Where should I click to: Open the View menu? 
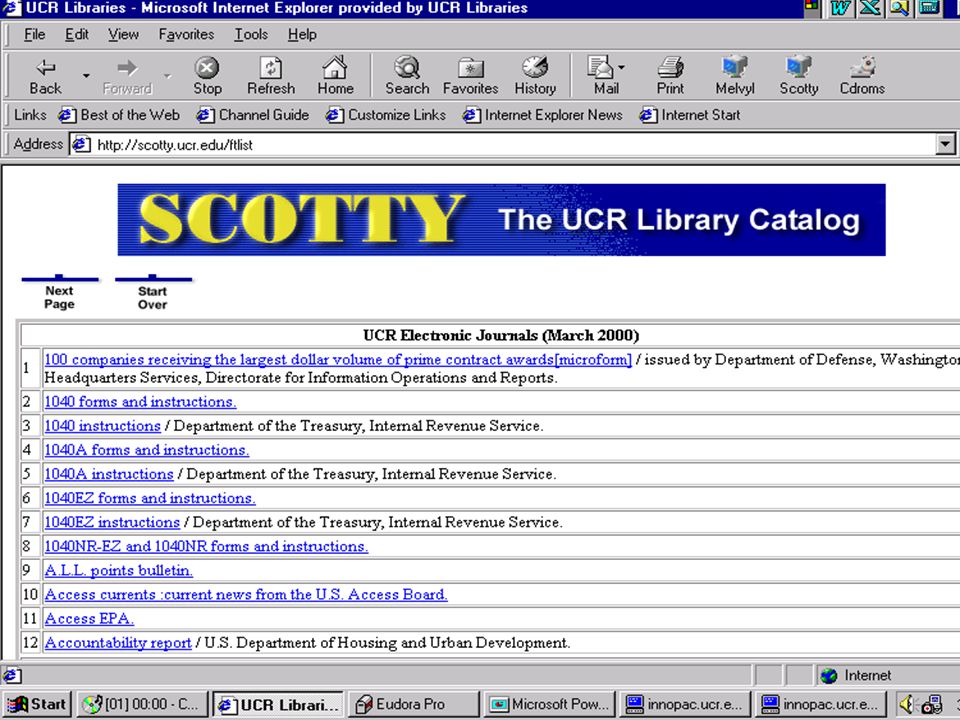[x=123, y=34]
